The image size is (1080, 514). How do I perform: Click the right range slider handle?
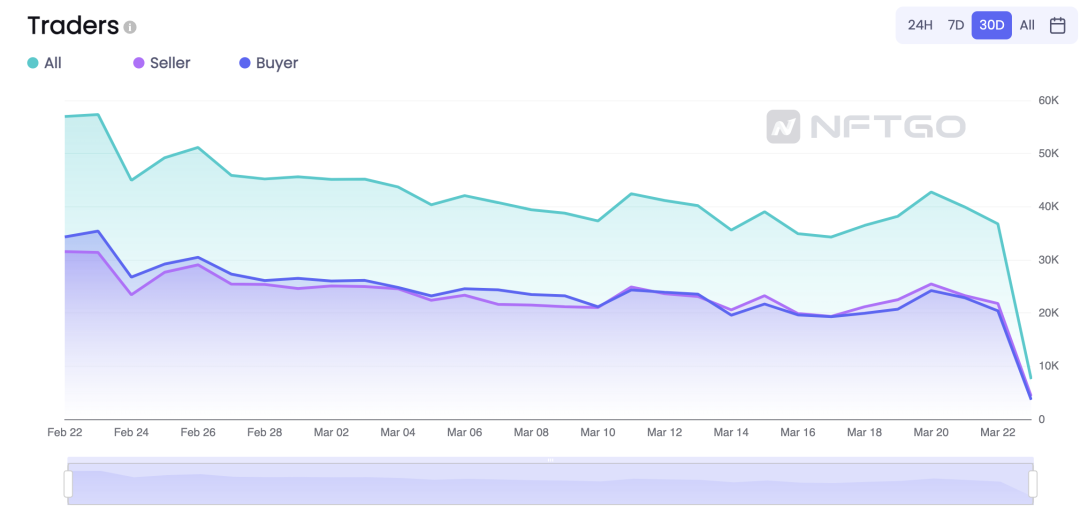tap(1032, 484)
